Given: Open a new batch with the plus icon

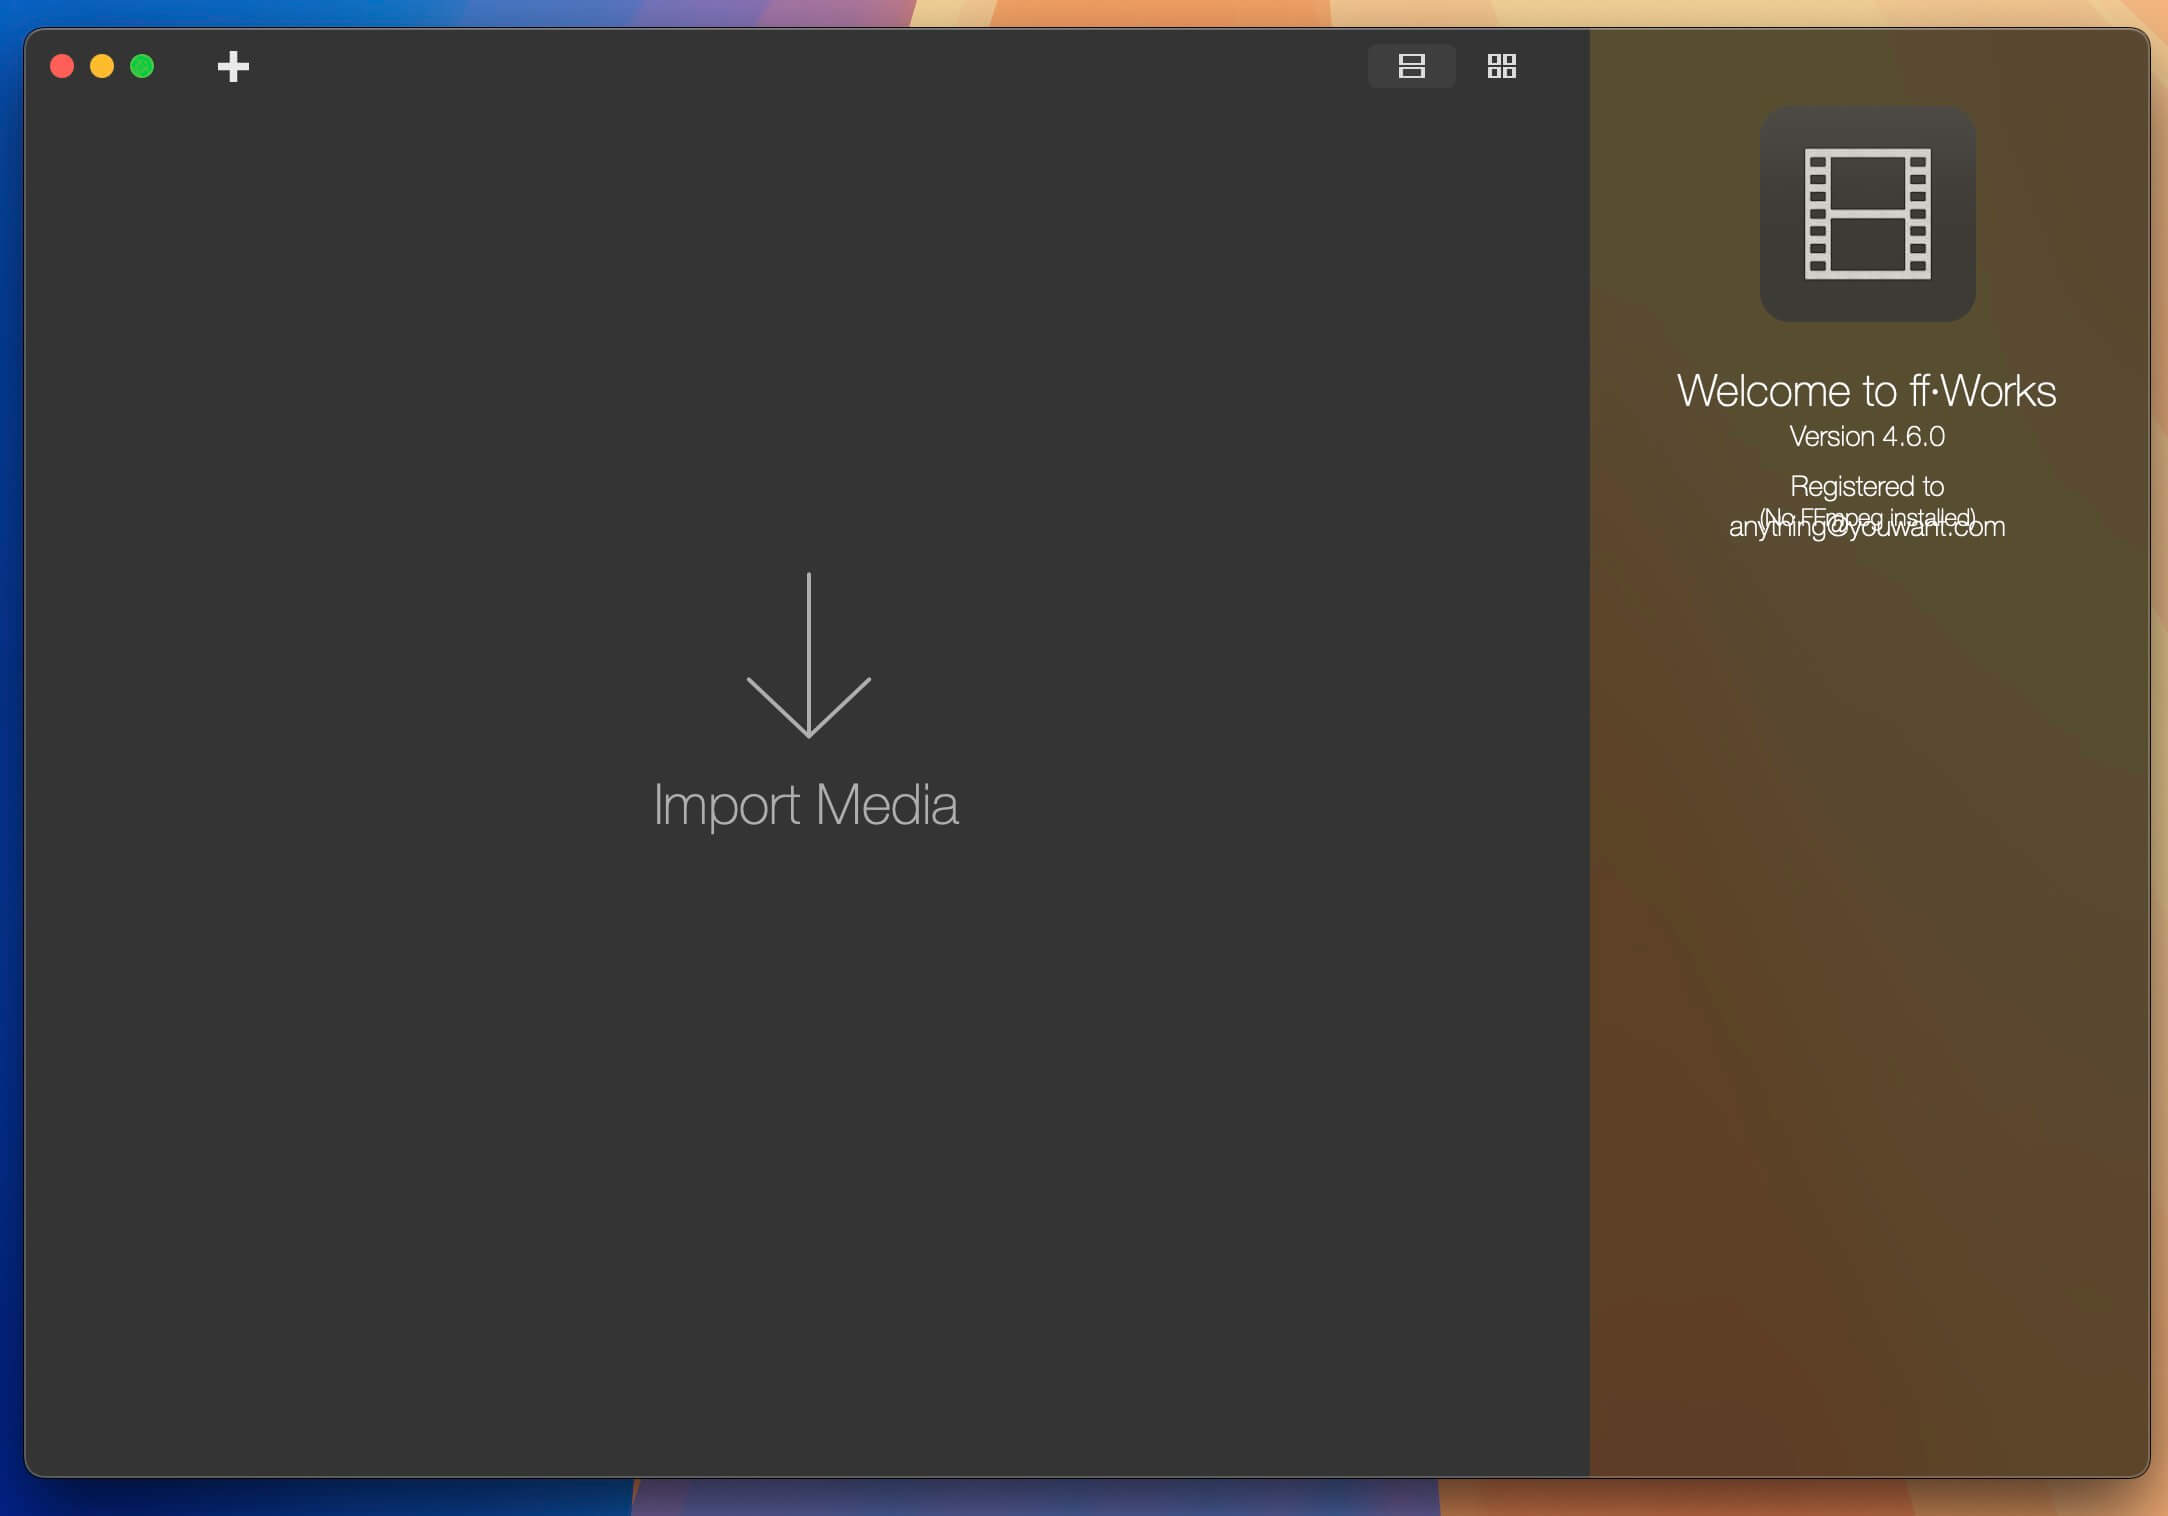Looking at the screenshot, I should point(232,66).
